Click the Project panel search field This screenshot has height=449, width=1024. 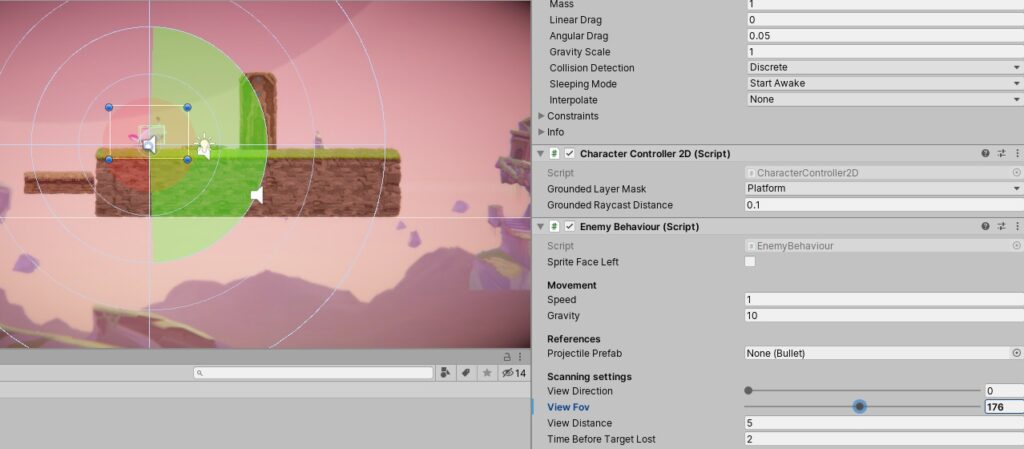click(x=315, y=373)
